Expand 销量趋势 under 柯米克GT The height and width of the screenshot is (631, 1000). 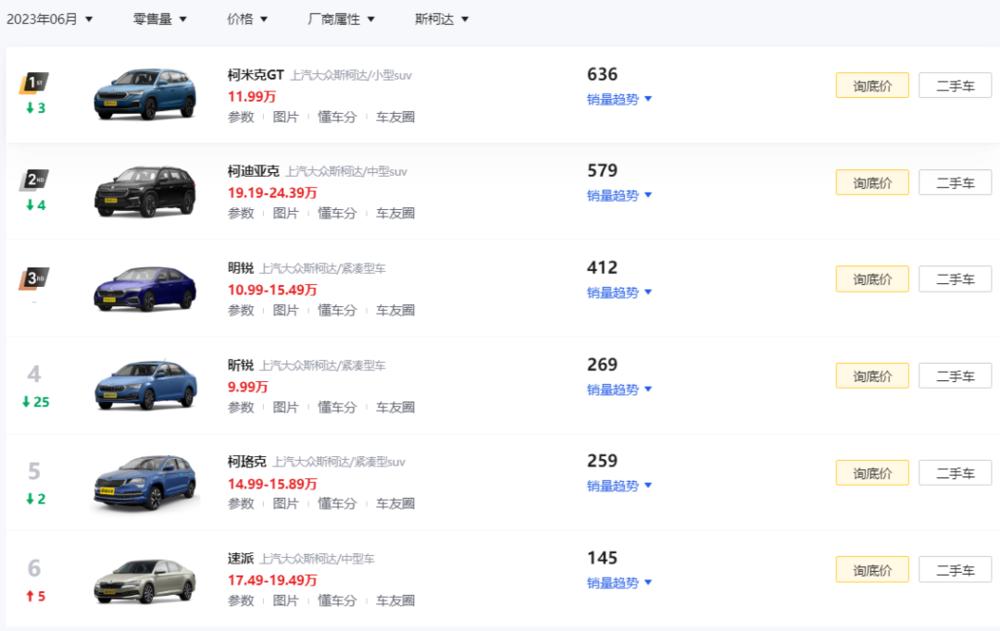614,99
